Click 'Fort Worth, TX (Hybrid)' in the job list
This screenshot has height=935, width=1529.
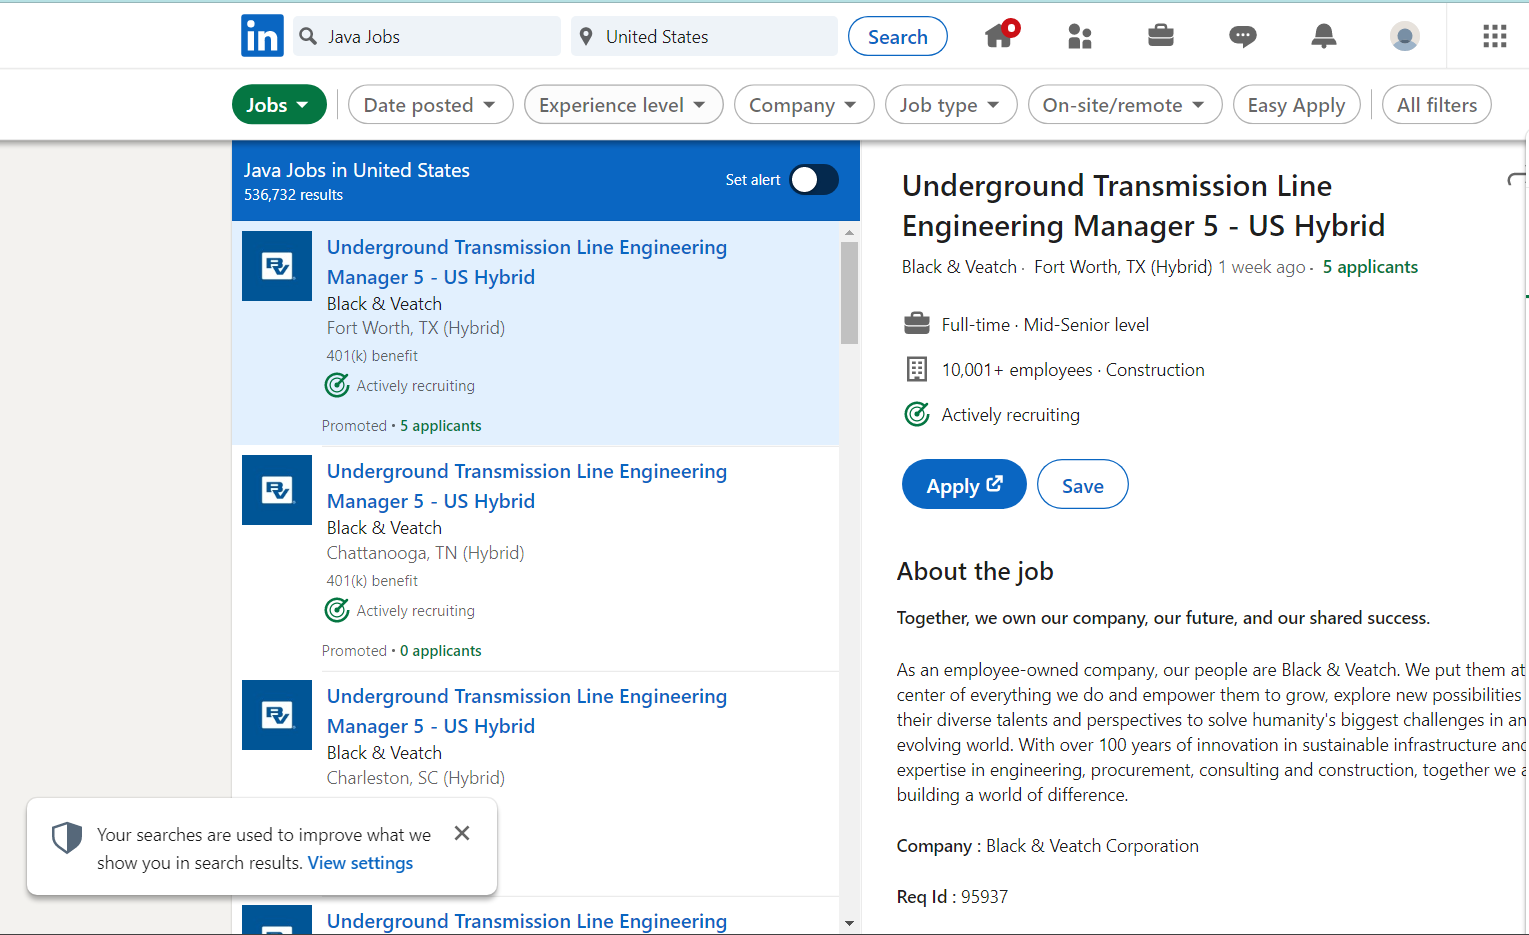pyautogui.click(x=416, y=328)
